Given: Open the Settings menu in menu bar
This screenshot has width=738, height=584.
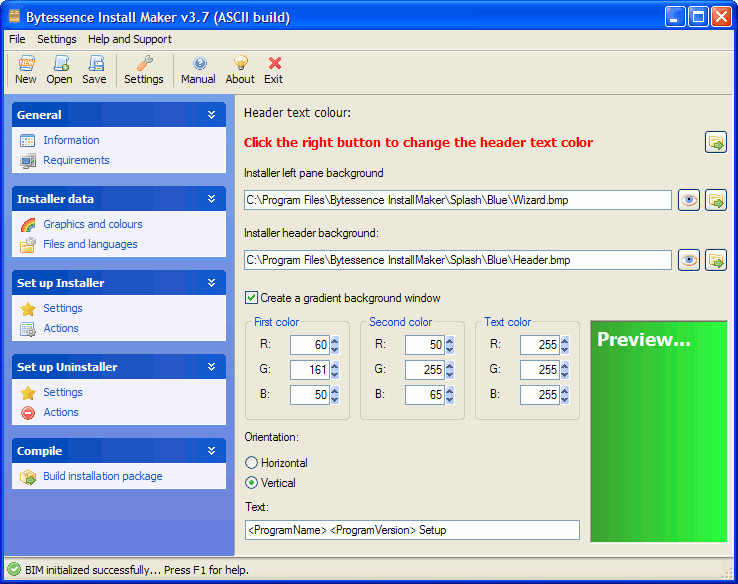Looking at the screenshot, I should tap(56, 39).
